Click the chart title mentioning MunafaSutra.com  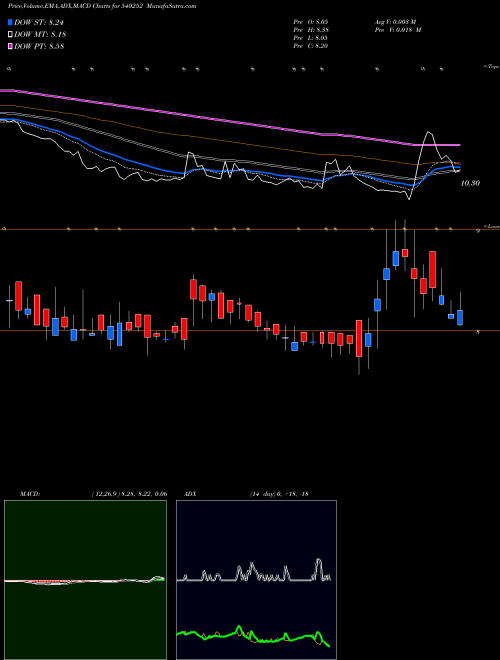pyautogui.click(x=102, y=6)
